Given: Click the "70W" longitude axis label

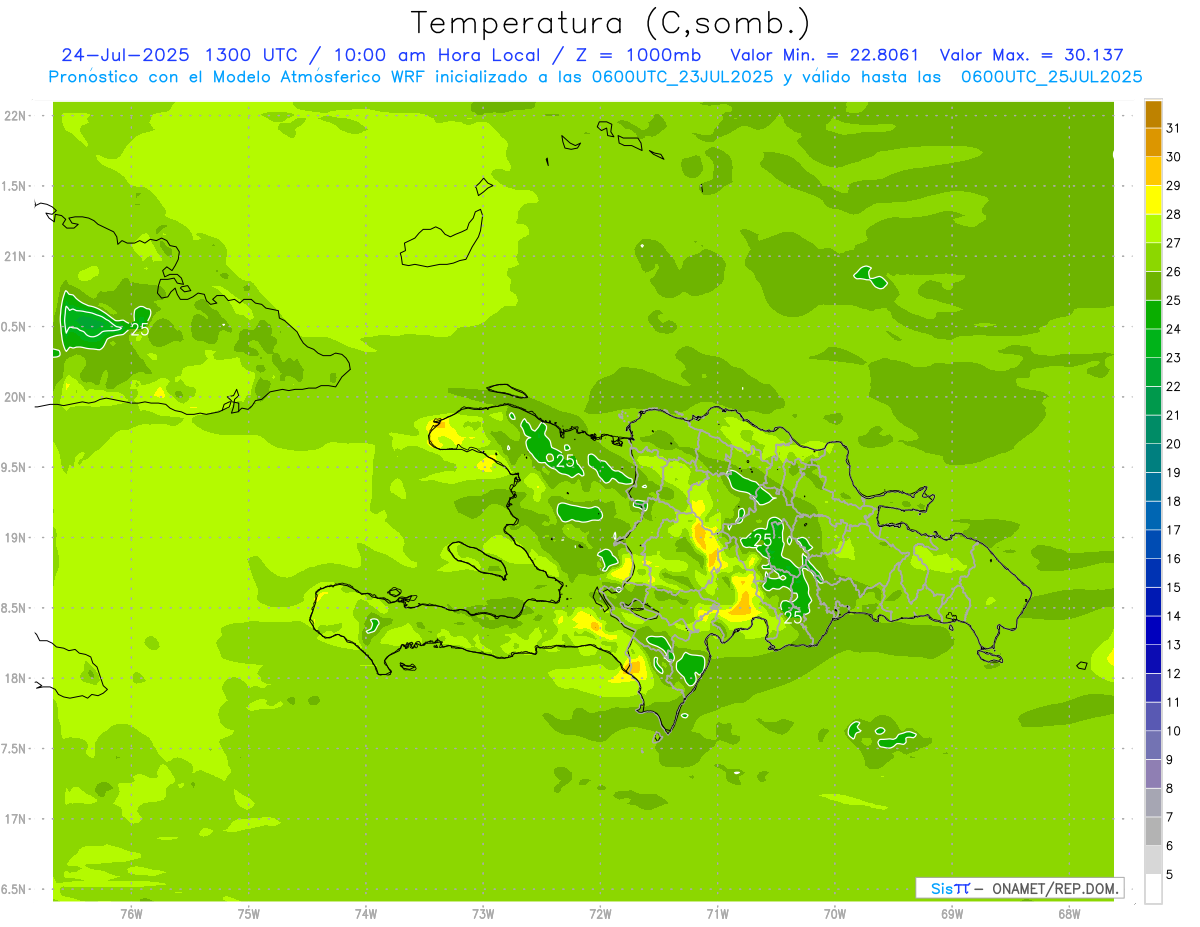Looking at the screenshot, I should pyautogui.click(x=835, y=914).
